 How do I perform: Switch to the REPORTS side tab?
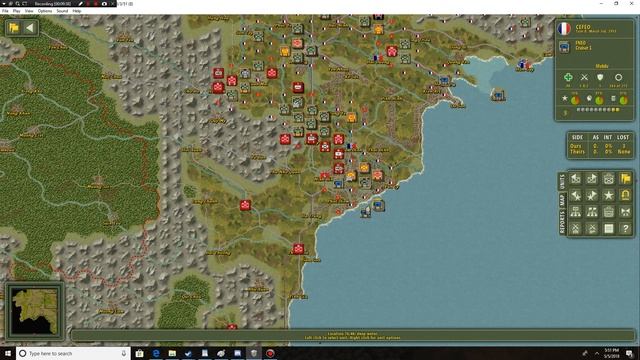pyautogui.click(x=562, y=222)
